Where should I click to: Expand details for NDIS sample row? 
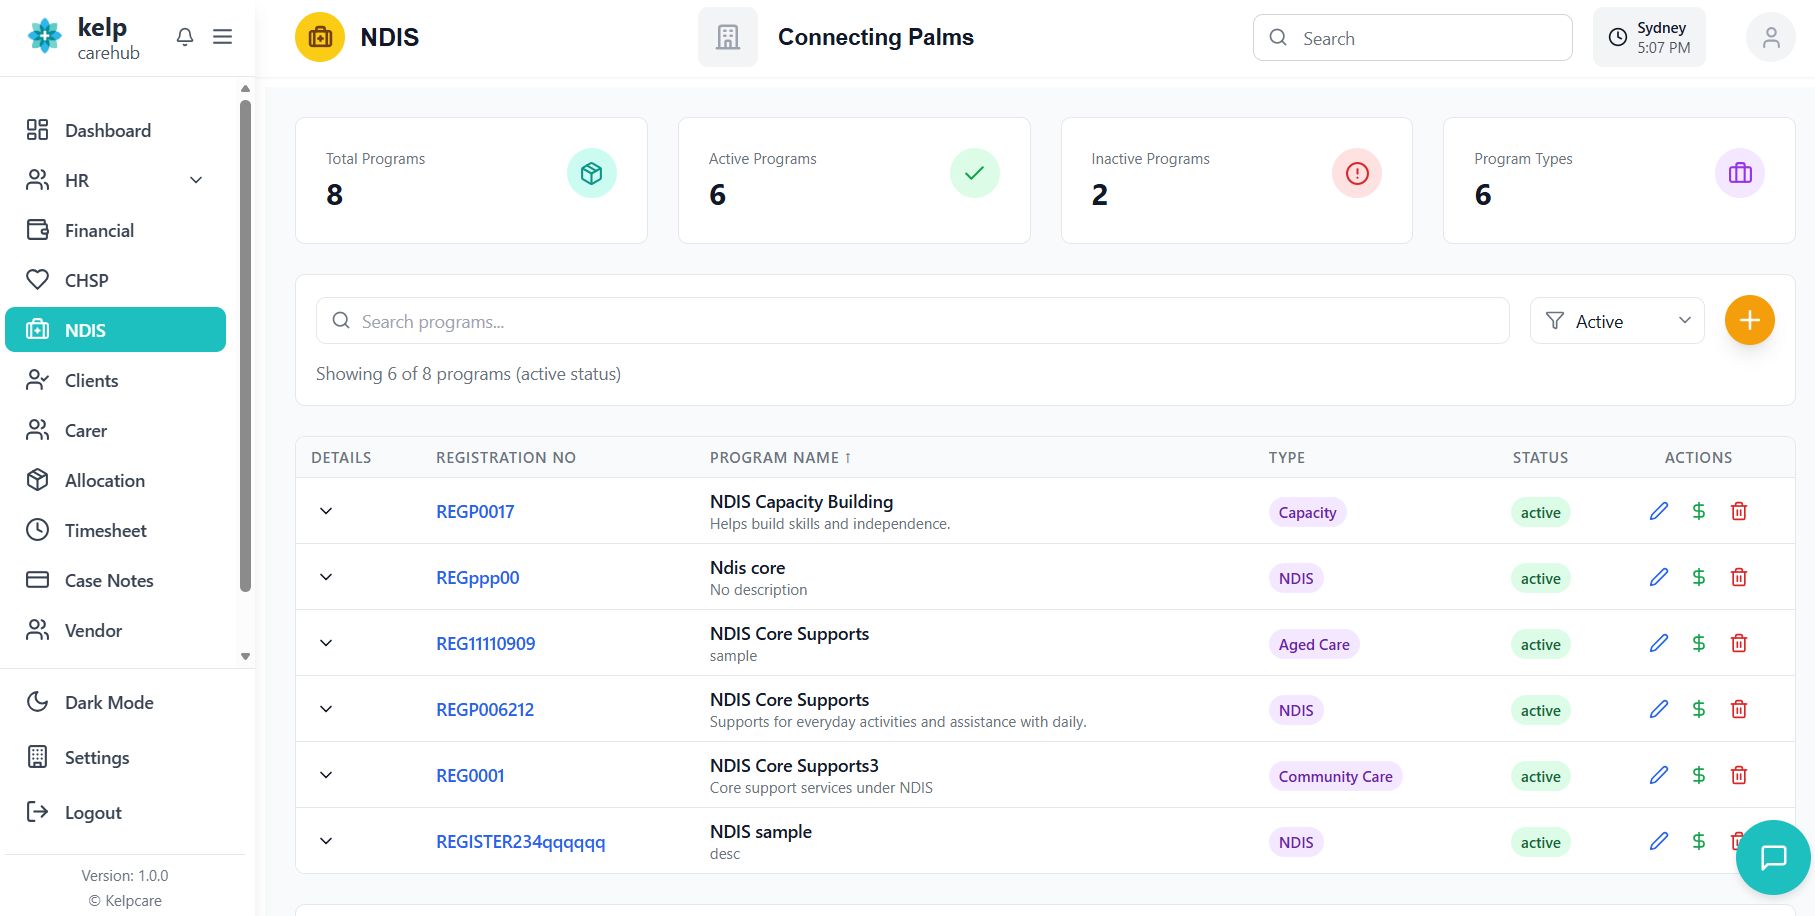pos(326,841)
